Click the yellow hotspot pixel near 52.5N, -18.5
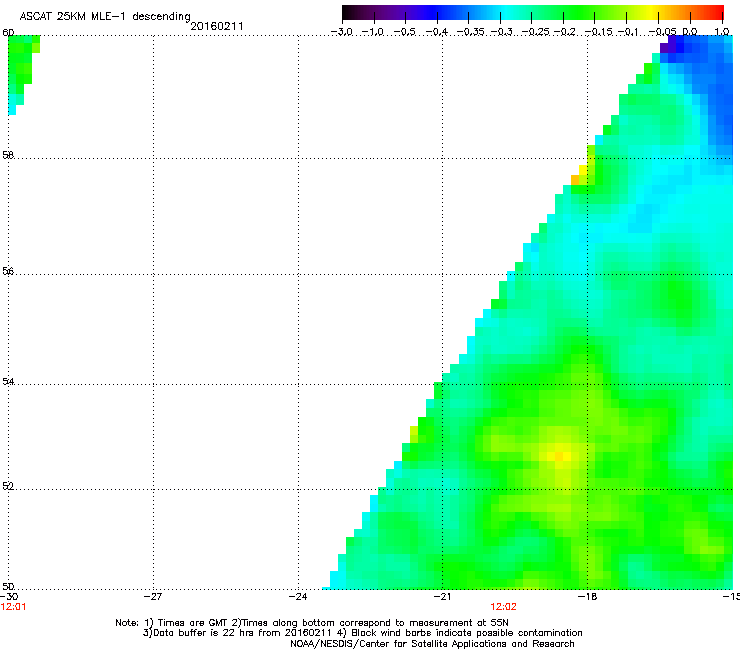 pyautogui.click(x=559, y=456)
